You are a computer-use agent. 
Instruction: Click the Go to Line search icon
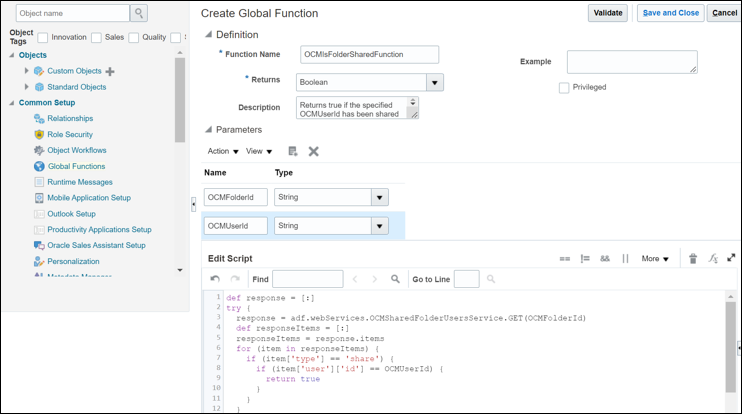(x=491, y=279)
